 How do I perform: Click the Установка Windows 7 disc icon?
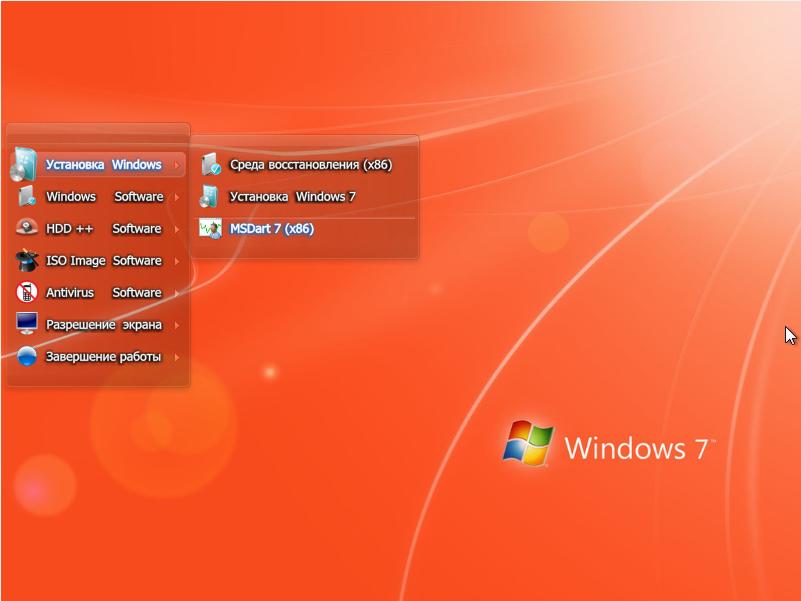click(209, 197)
